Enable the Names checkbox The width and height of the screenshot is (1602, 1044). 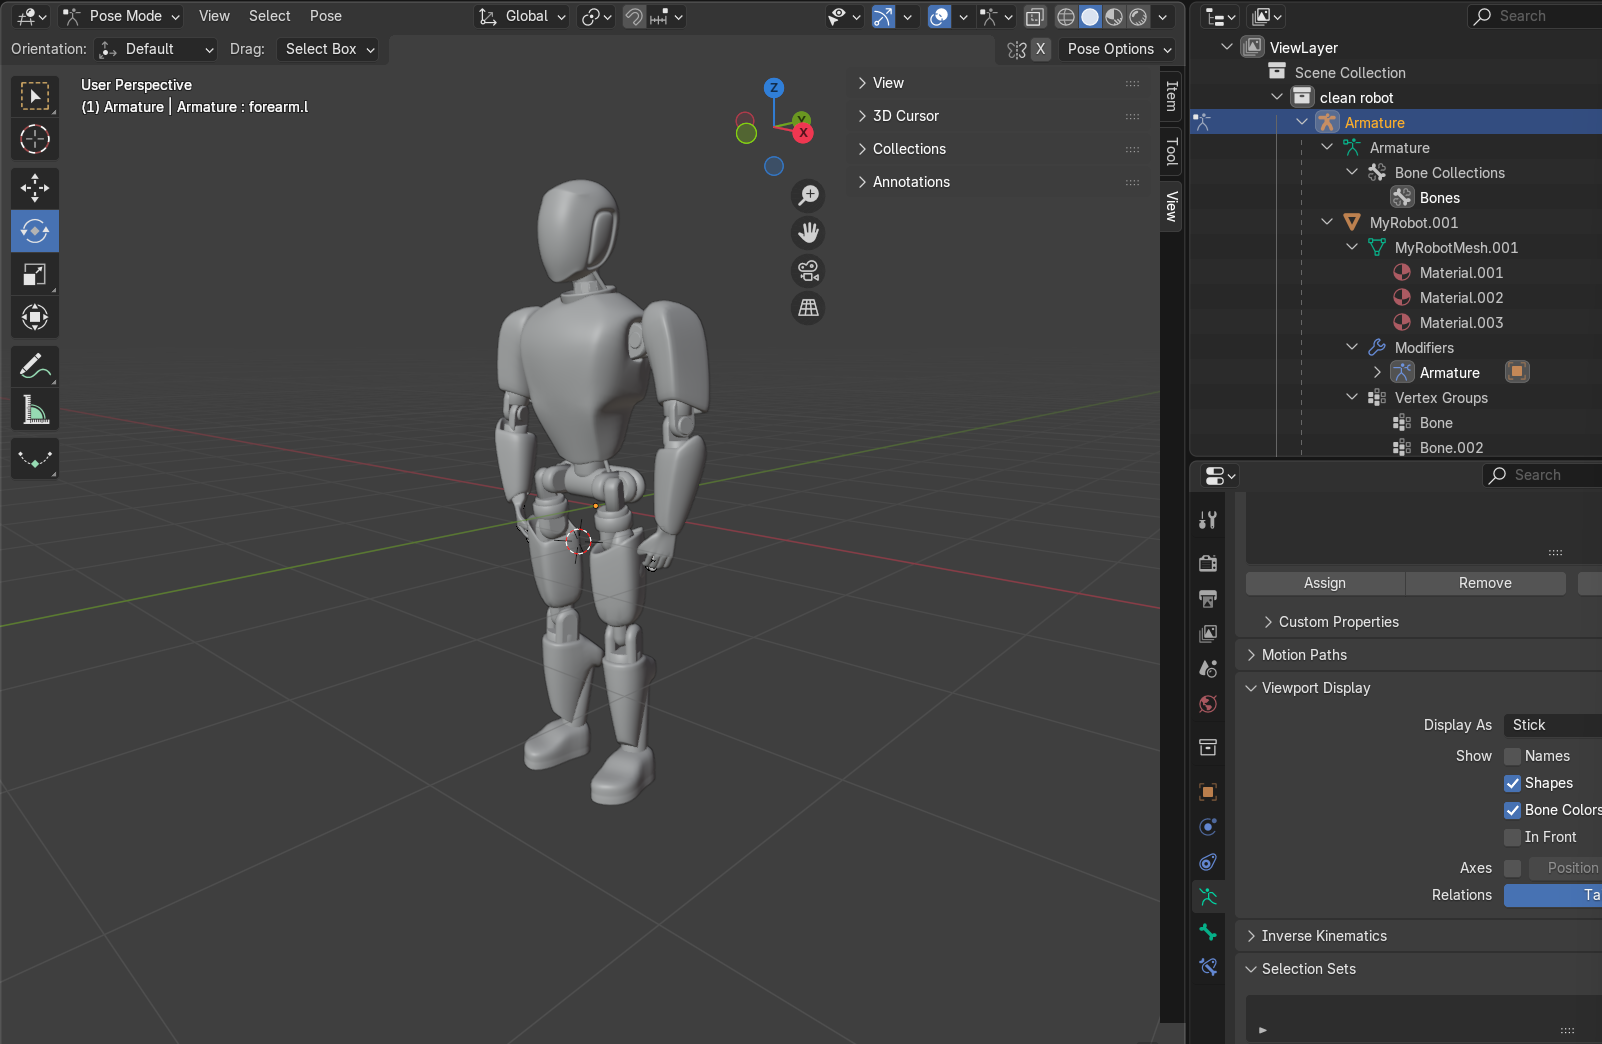tap(1512, 756)
